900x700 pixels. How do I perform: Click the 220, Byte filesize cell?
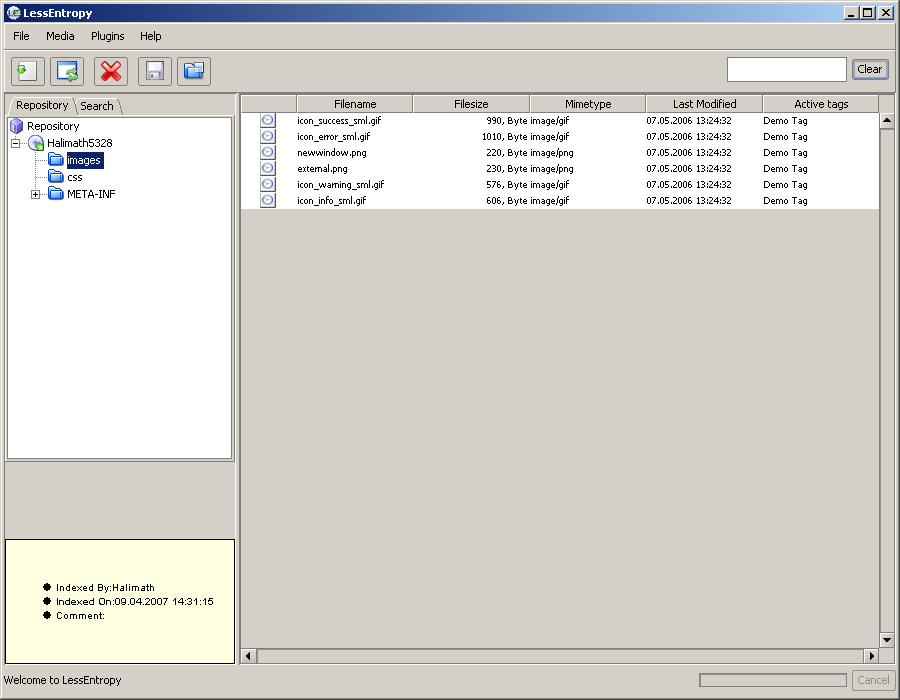[507, 153]
